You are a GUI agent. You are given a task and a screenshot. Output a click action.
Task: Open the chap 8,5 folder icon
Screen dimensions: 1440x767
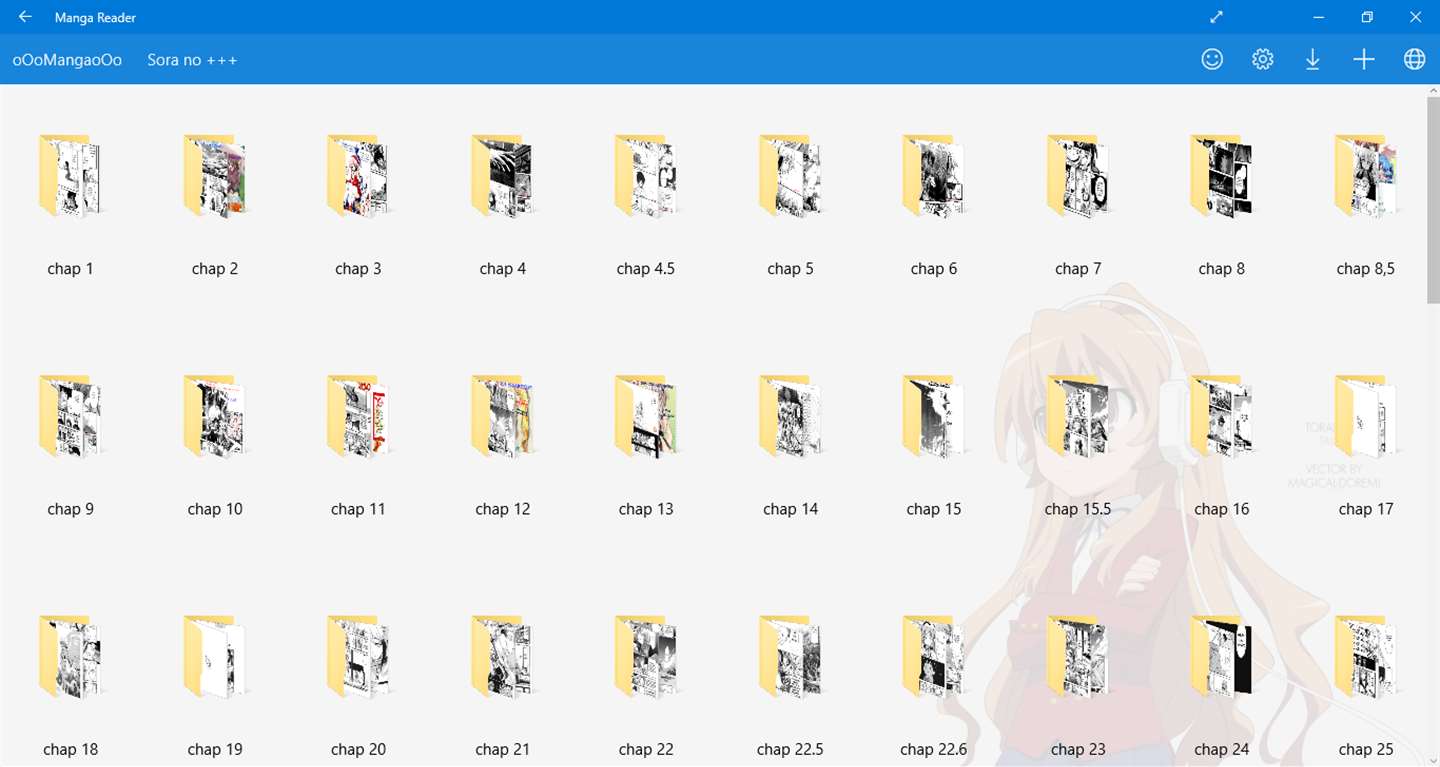click(x=1367, y=177)
